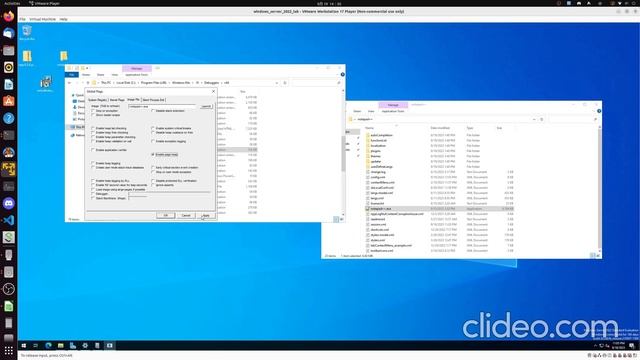Select config.xml in the file list
The height and width of the screenshot is (360, 640).
pyautogui.click(x=377, y=177)
